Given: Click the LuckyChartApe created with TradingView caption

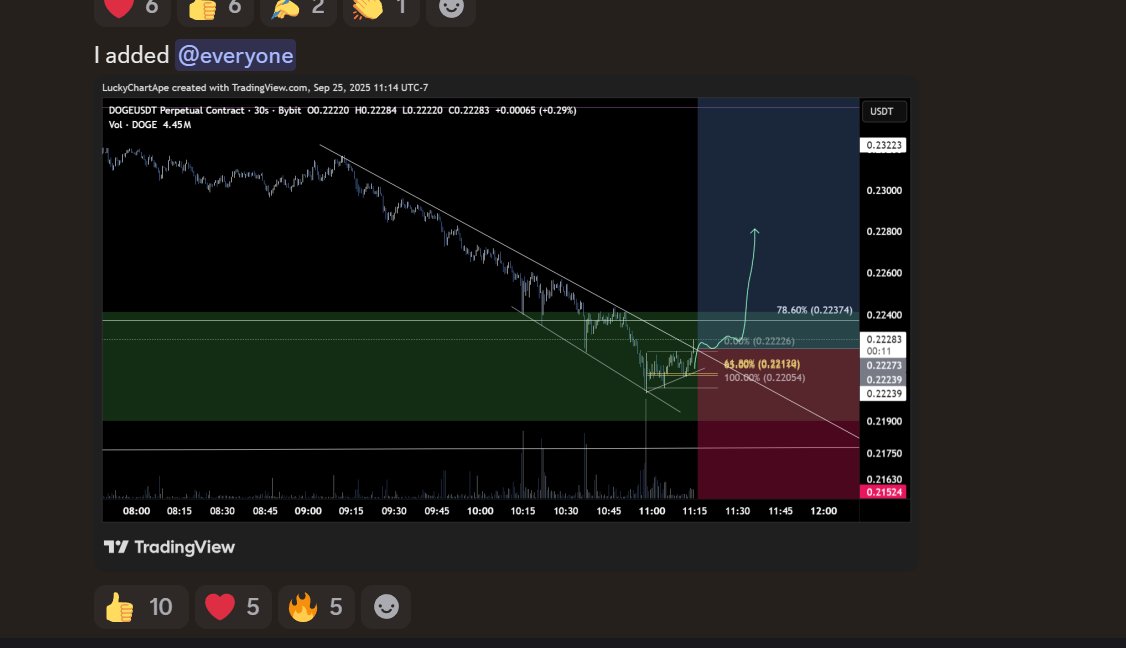Looking at the screenshot, I should [265, 88].
